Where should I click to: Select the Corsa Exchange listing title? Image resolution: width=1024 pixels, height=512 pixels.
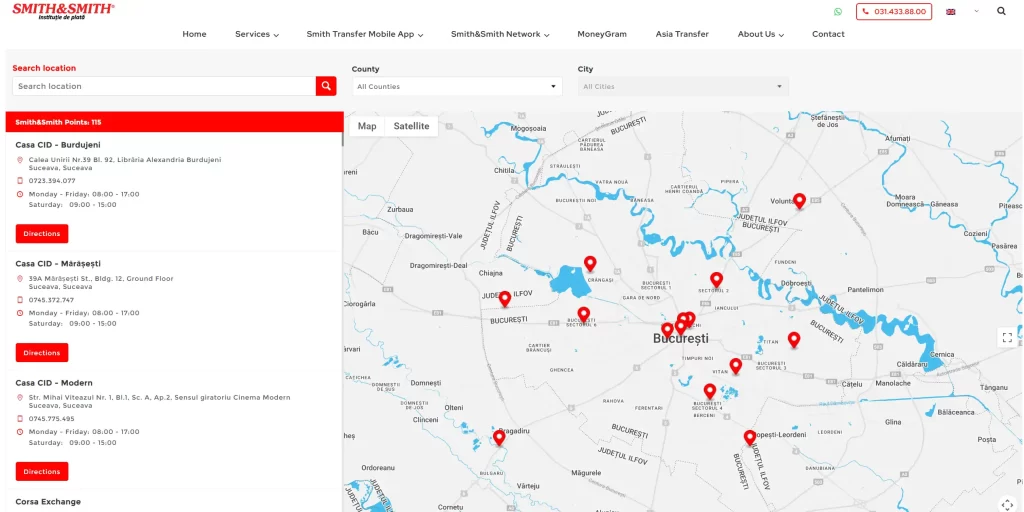pyautogui.click(x=48, y=502)
